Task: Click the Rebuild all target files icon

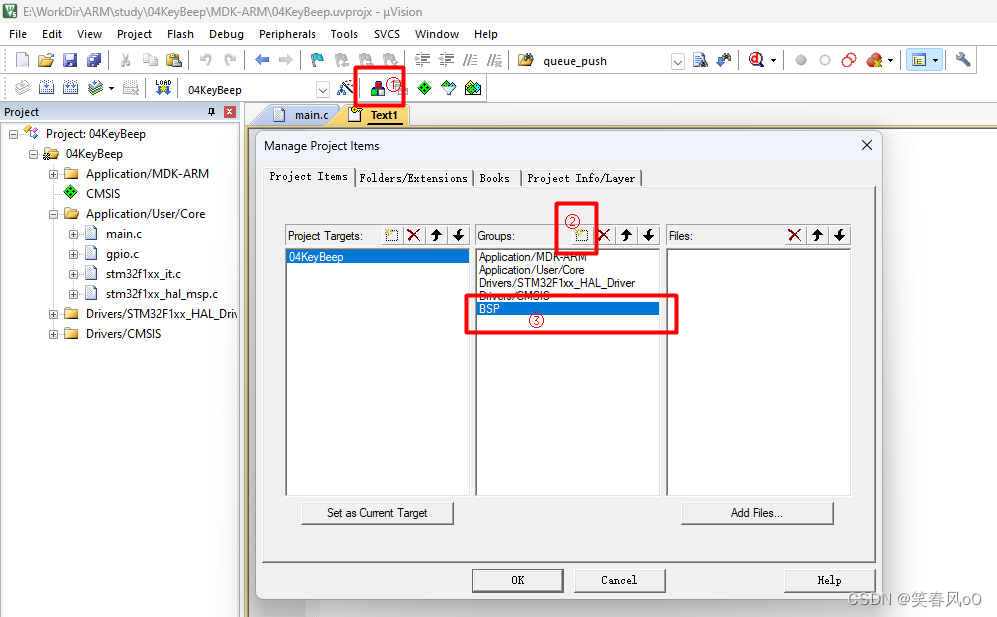Action: point(71,88)
